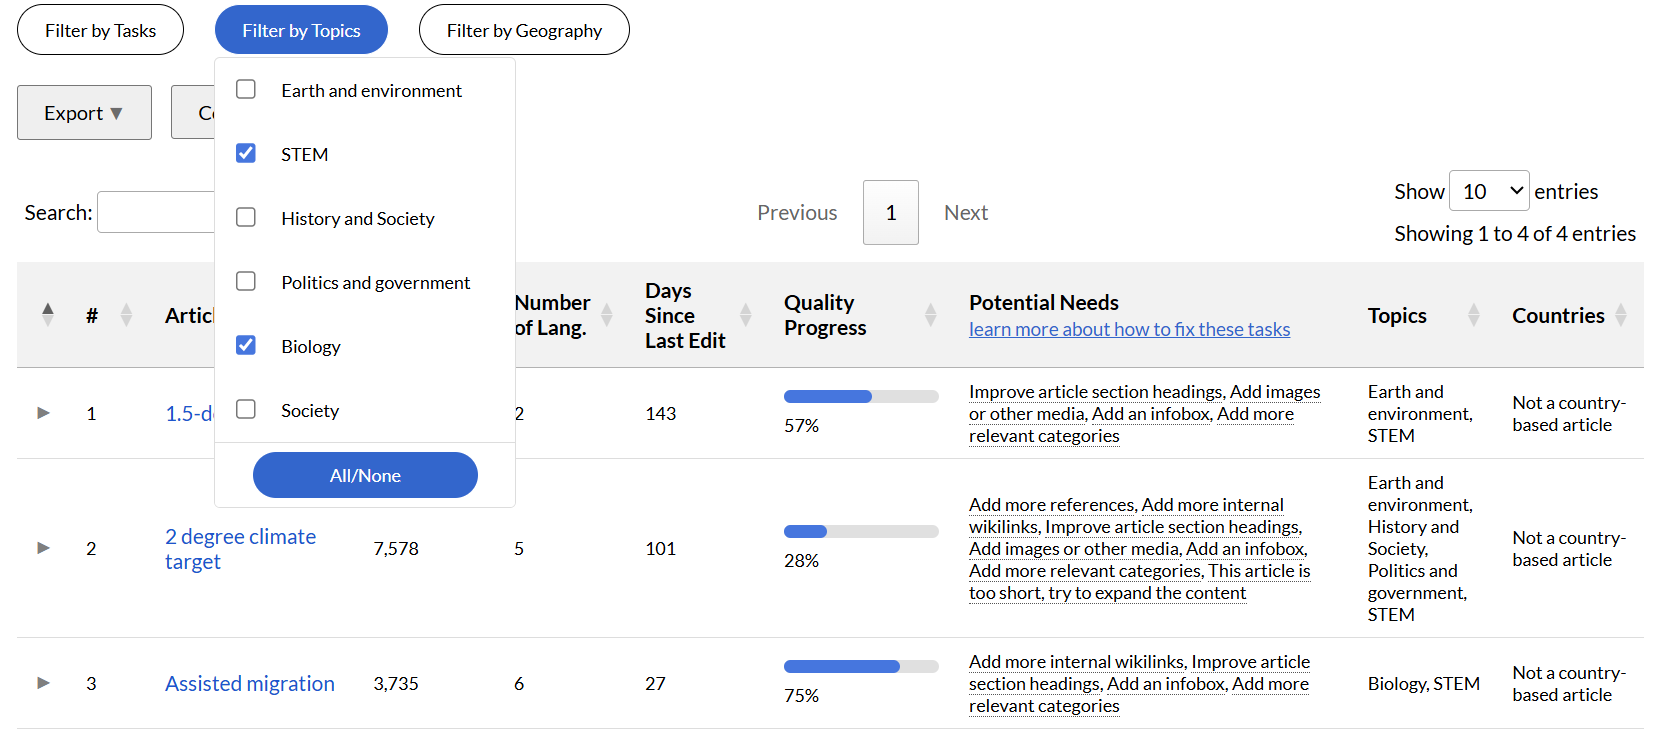Image resolution: width=1653 pixels, height=733 pixels.
Task: Open the Filter by Geography menu
Action: (524, 30)
